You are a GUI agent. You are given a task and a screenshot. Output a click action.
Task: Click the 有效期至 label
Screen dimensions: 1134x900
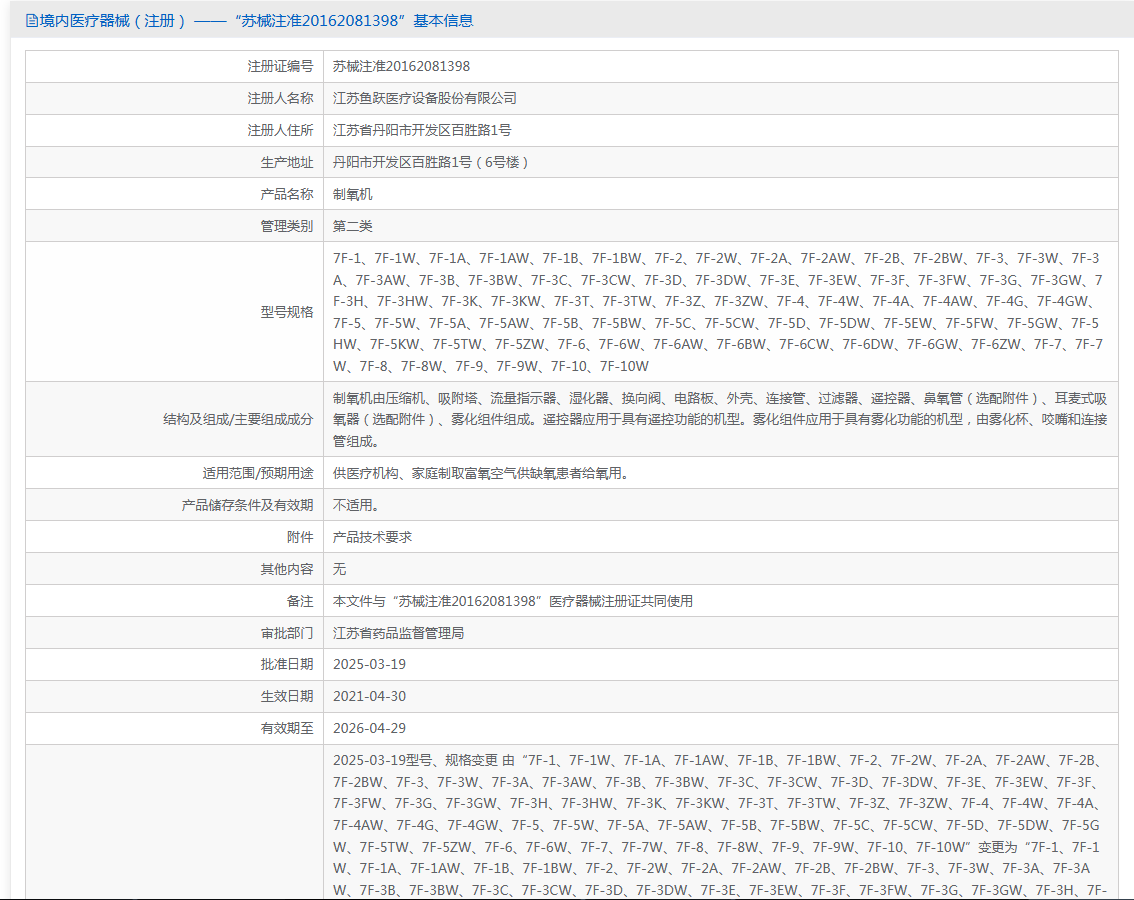point(286,728)
